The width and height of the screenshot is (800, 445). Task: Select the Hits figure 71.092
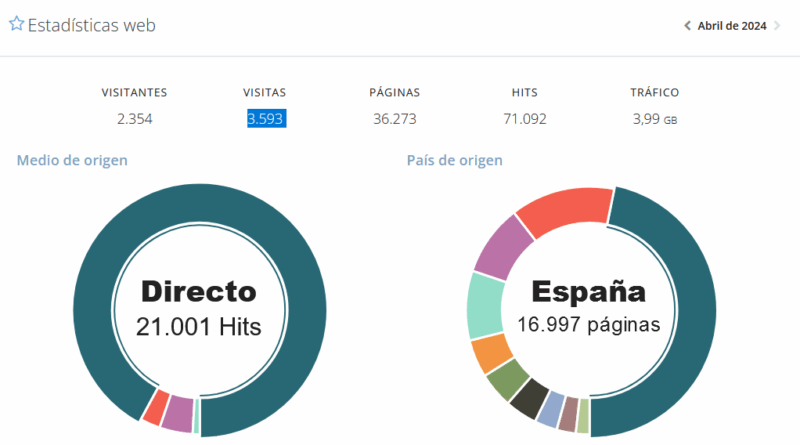(525, 119)
